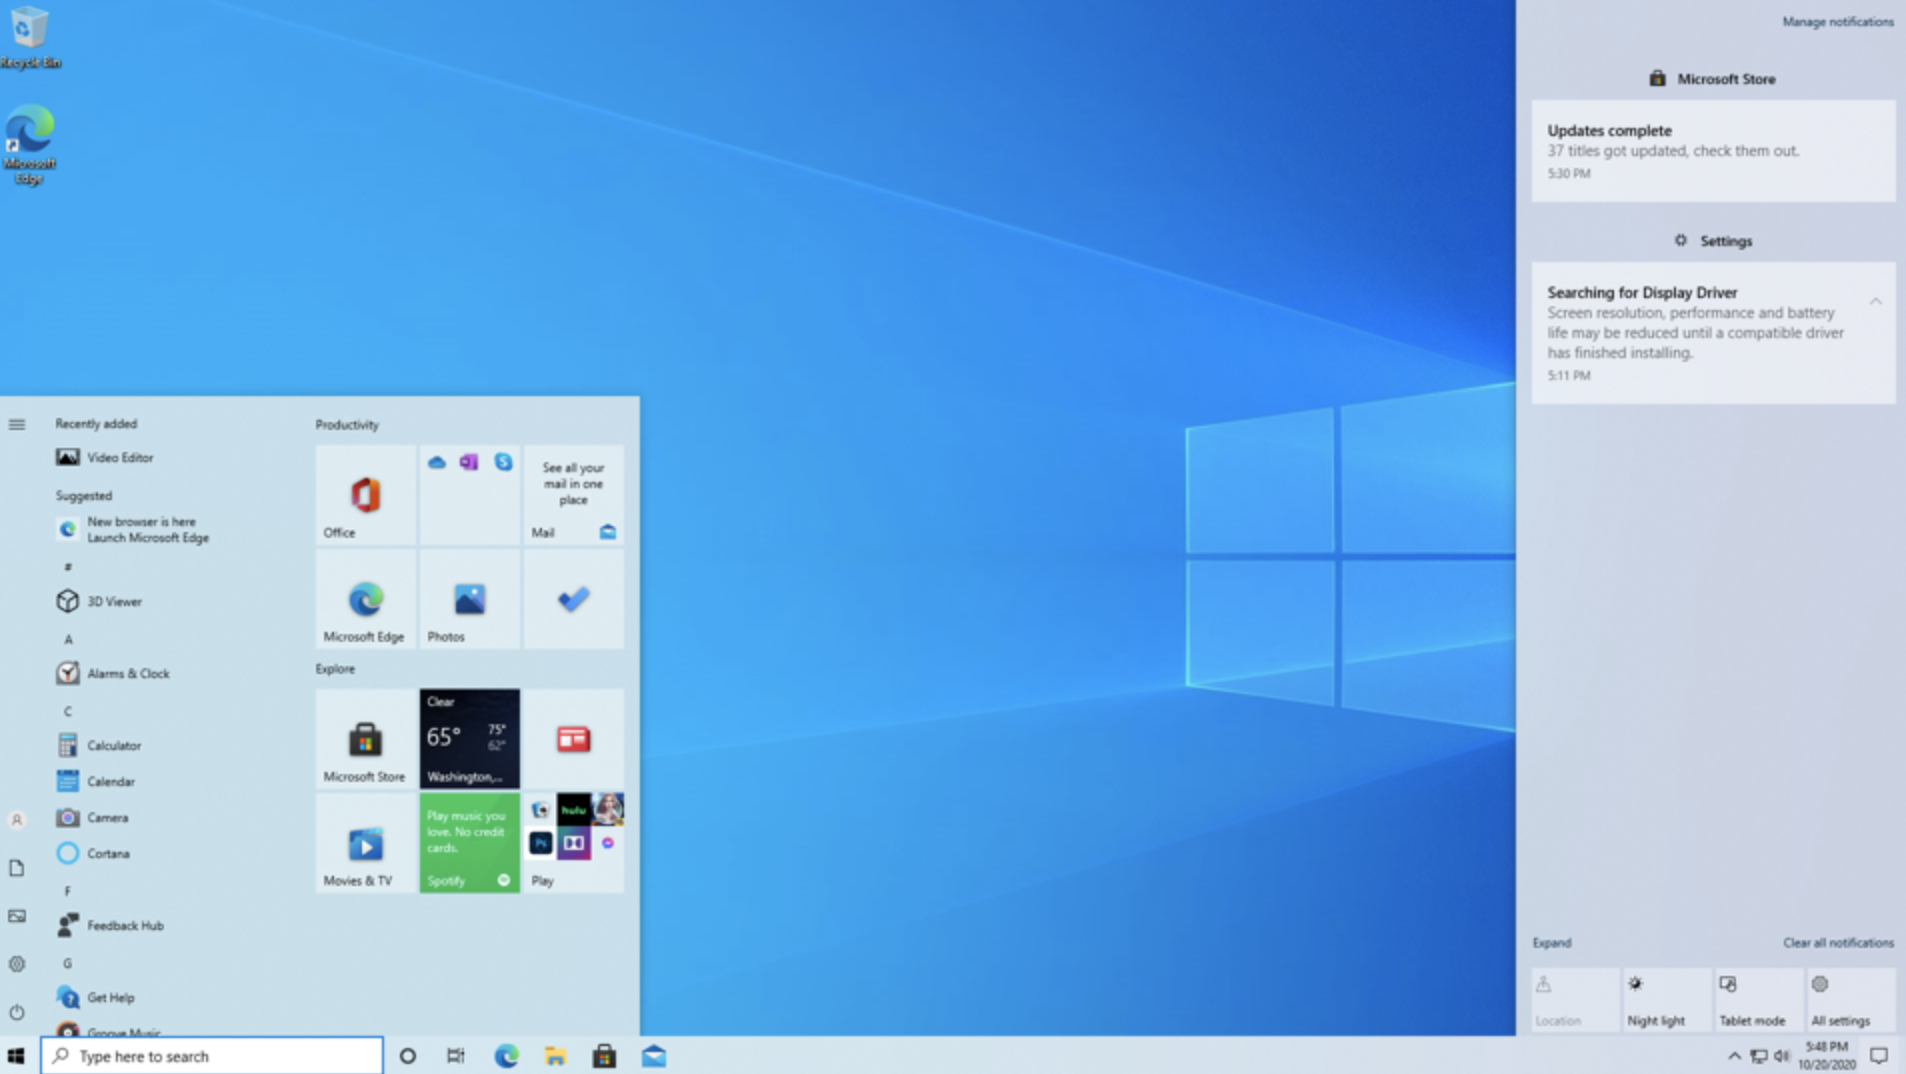
Task: Click the Skype icon in tile folder
Action: [x=503, y=461]
